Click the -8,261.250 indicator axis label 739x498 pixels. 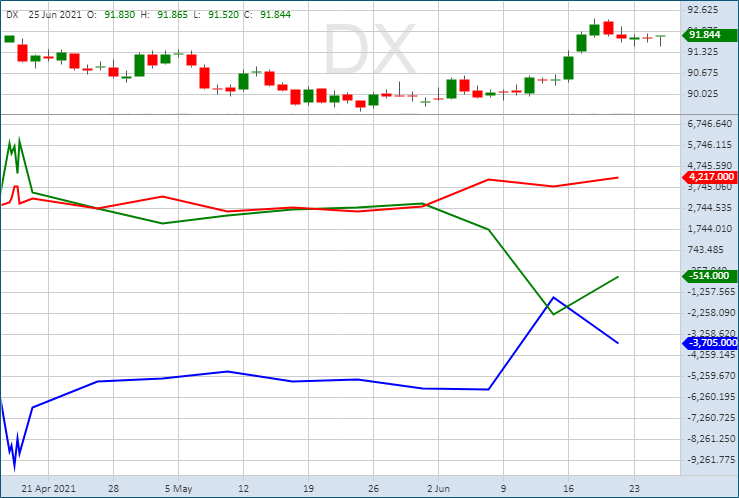click(x=710, y=439)
